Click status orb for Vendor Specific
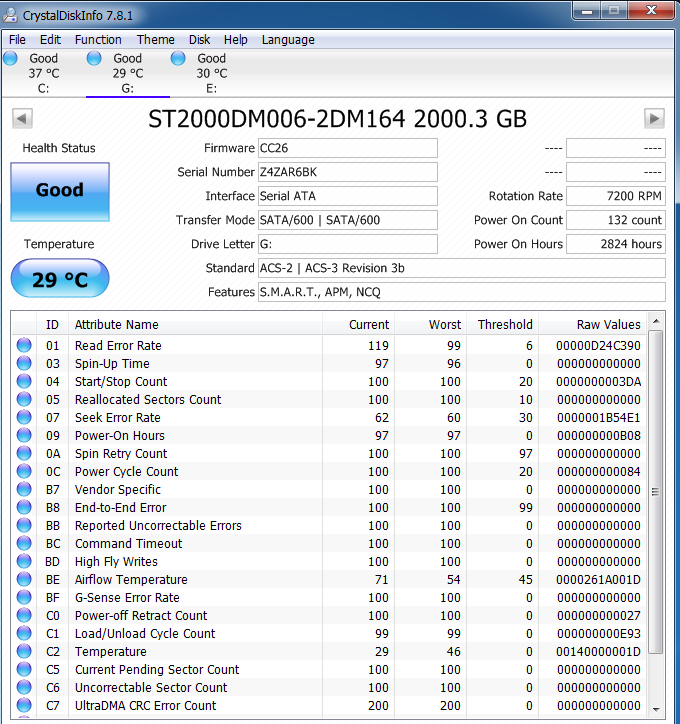Image resolution: width=680 pixels, height=724 pixels. coord(24,489)
